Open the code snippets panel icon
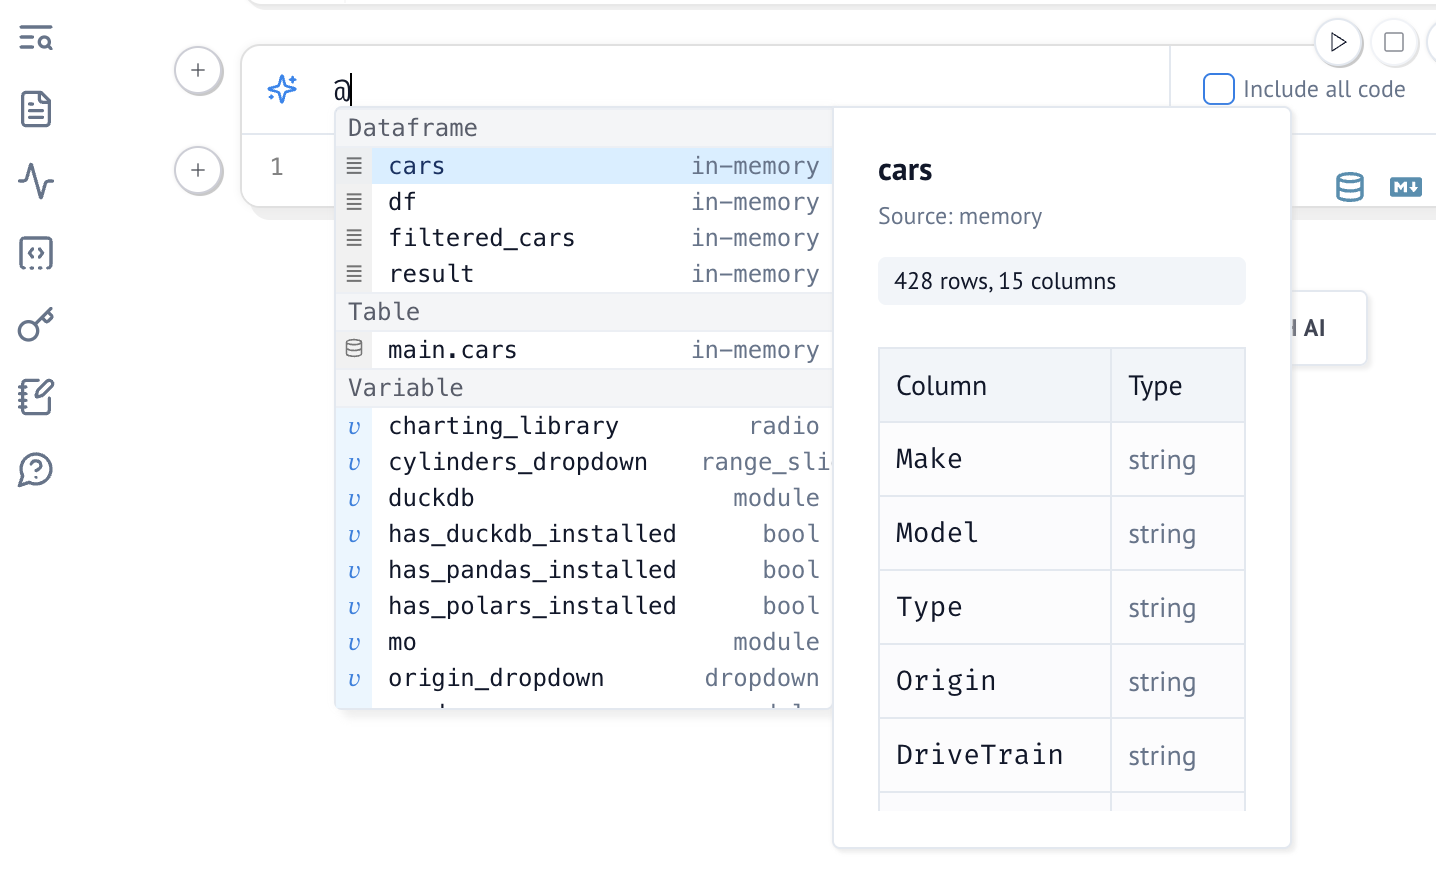The image size is (1436, 874). tap(36, 253)
